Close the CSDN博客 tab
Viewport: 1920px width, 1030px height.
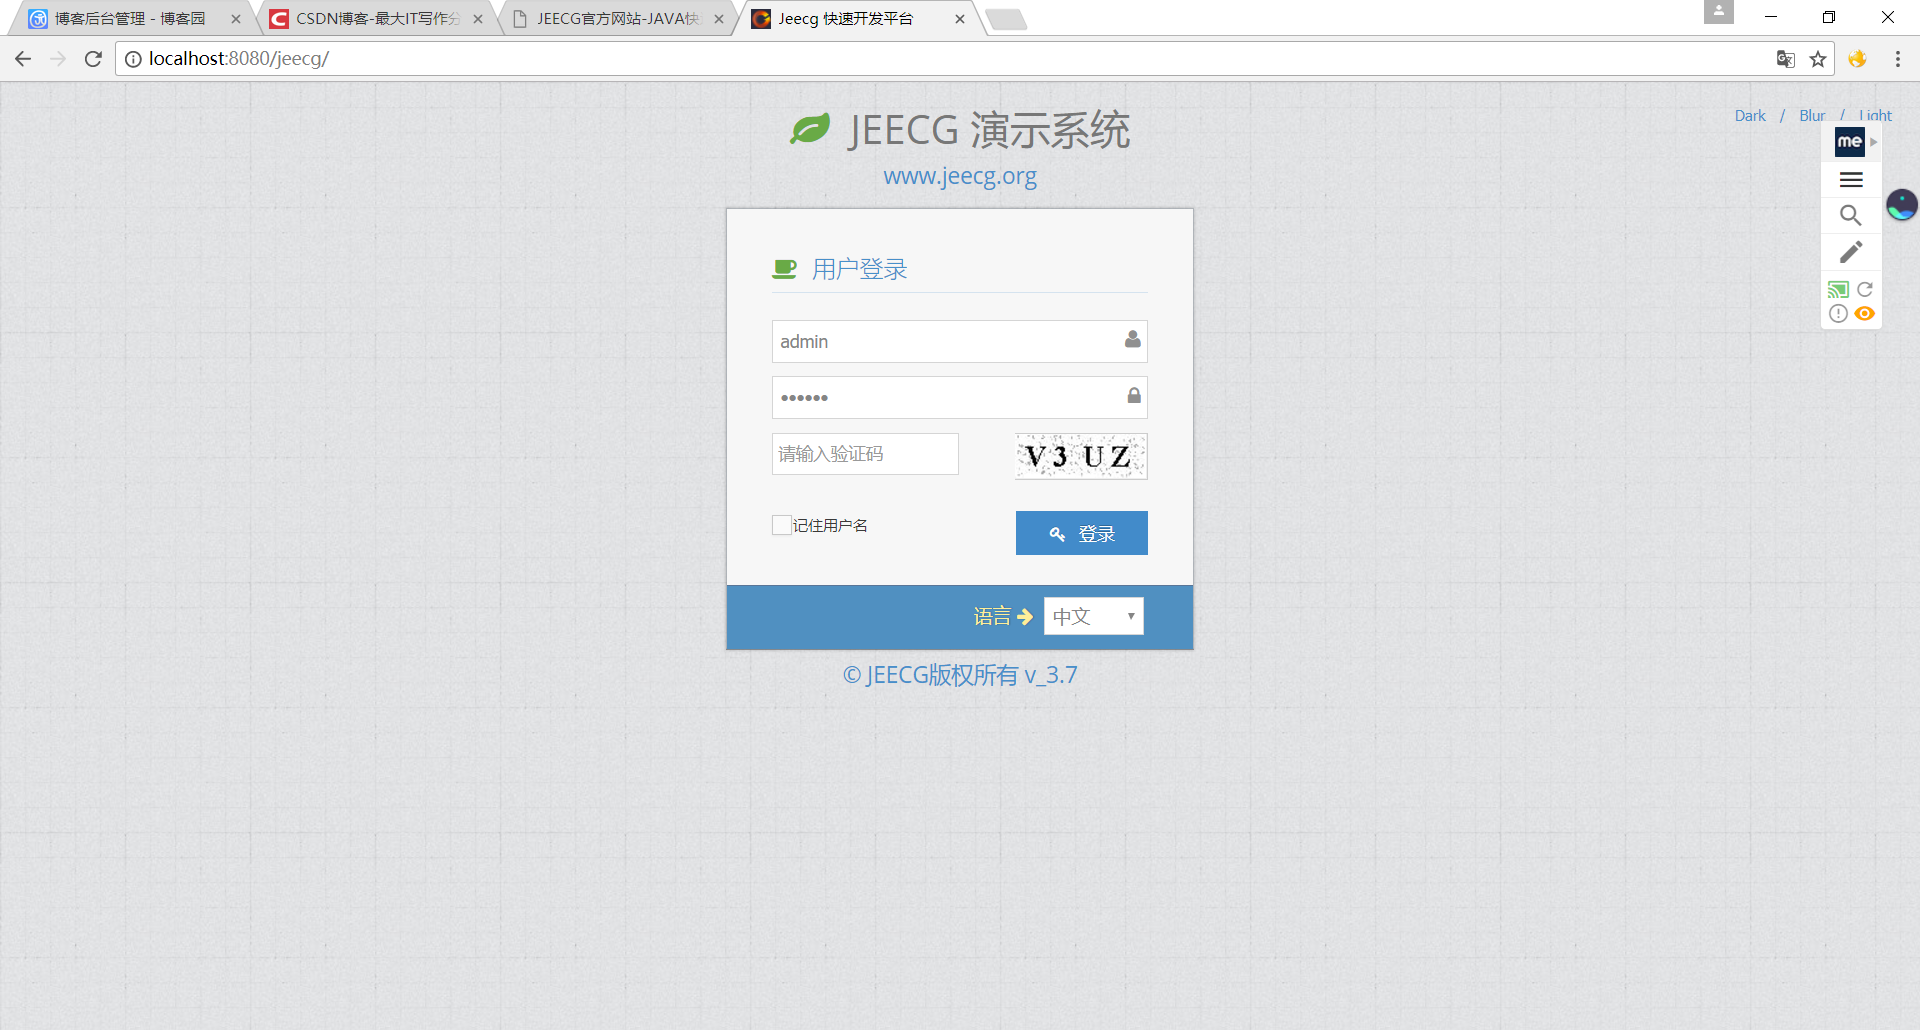pyautogui.click(x=478, y=19)
